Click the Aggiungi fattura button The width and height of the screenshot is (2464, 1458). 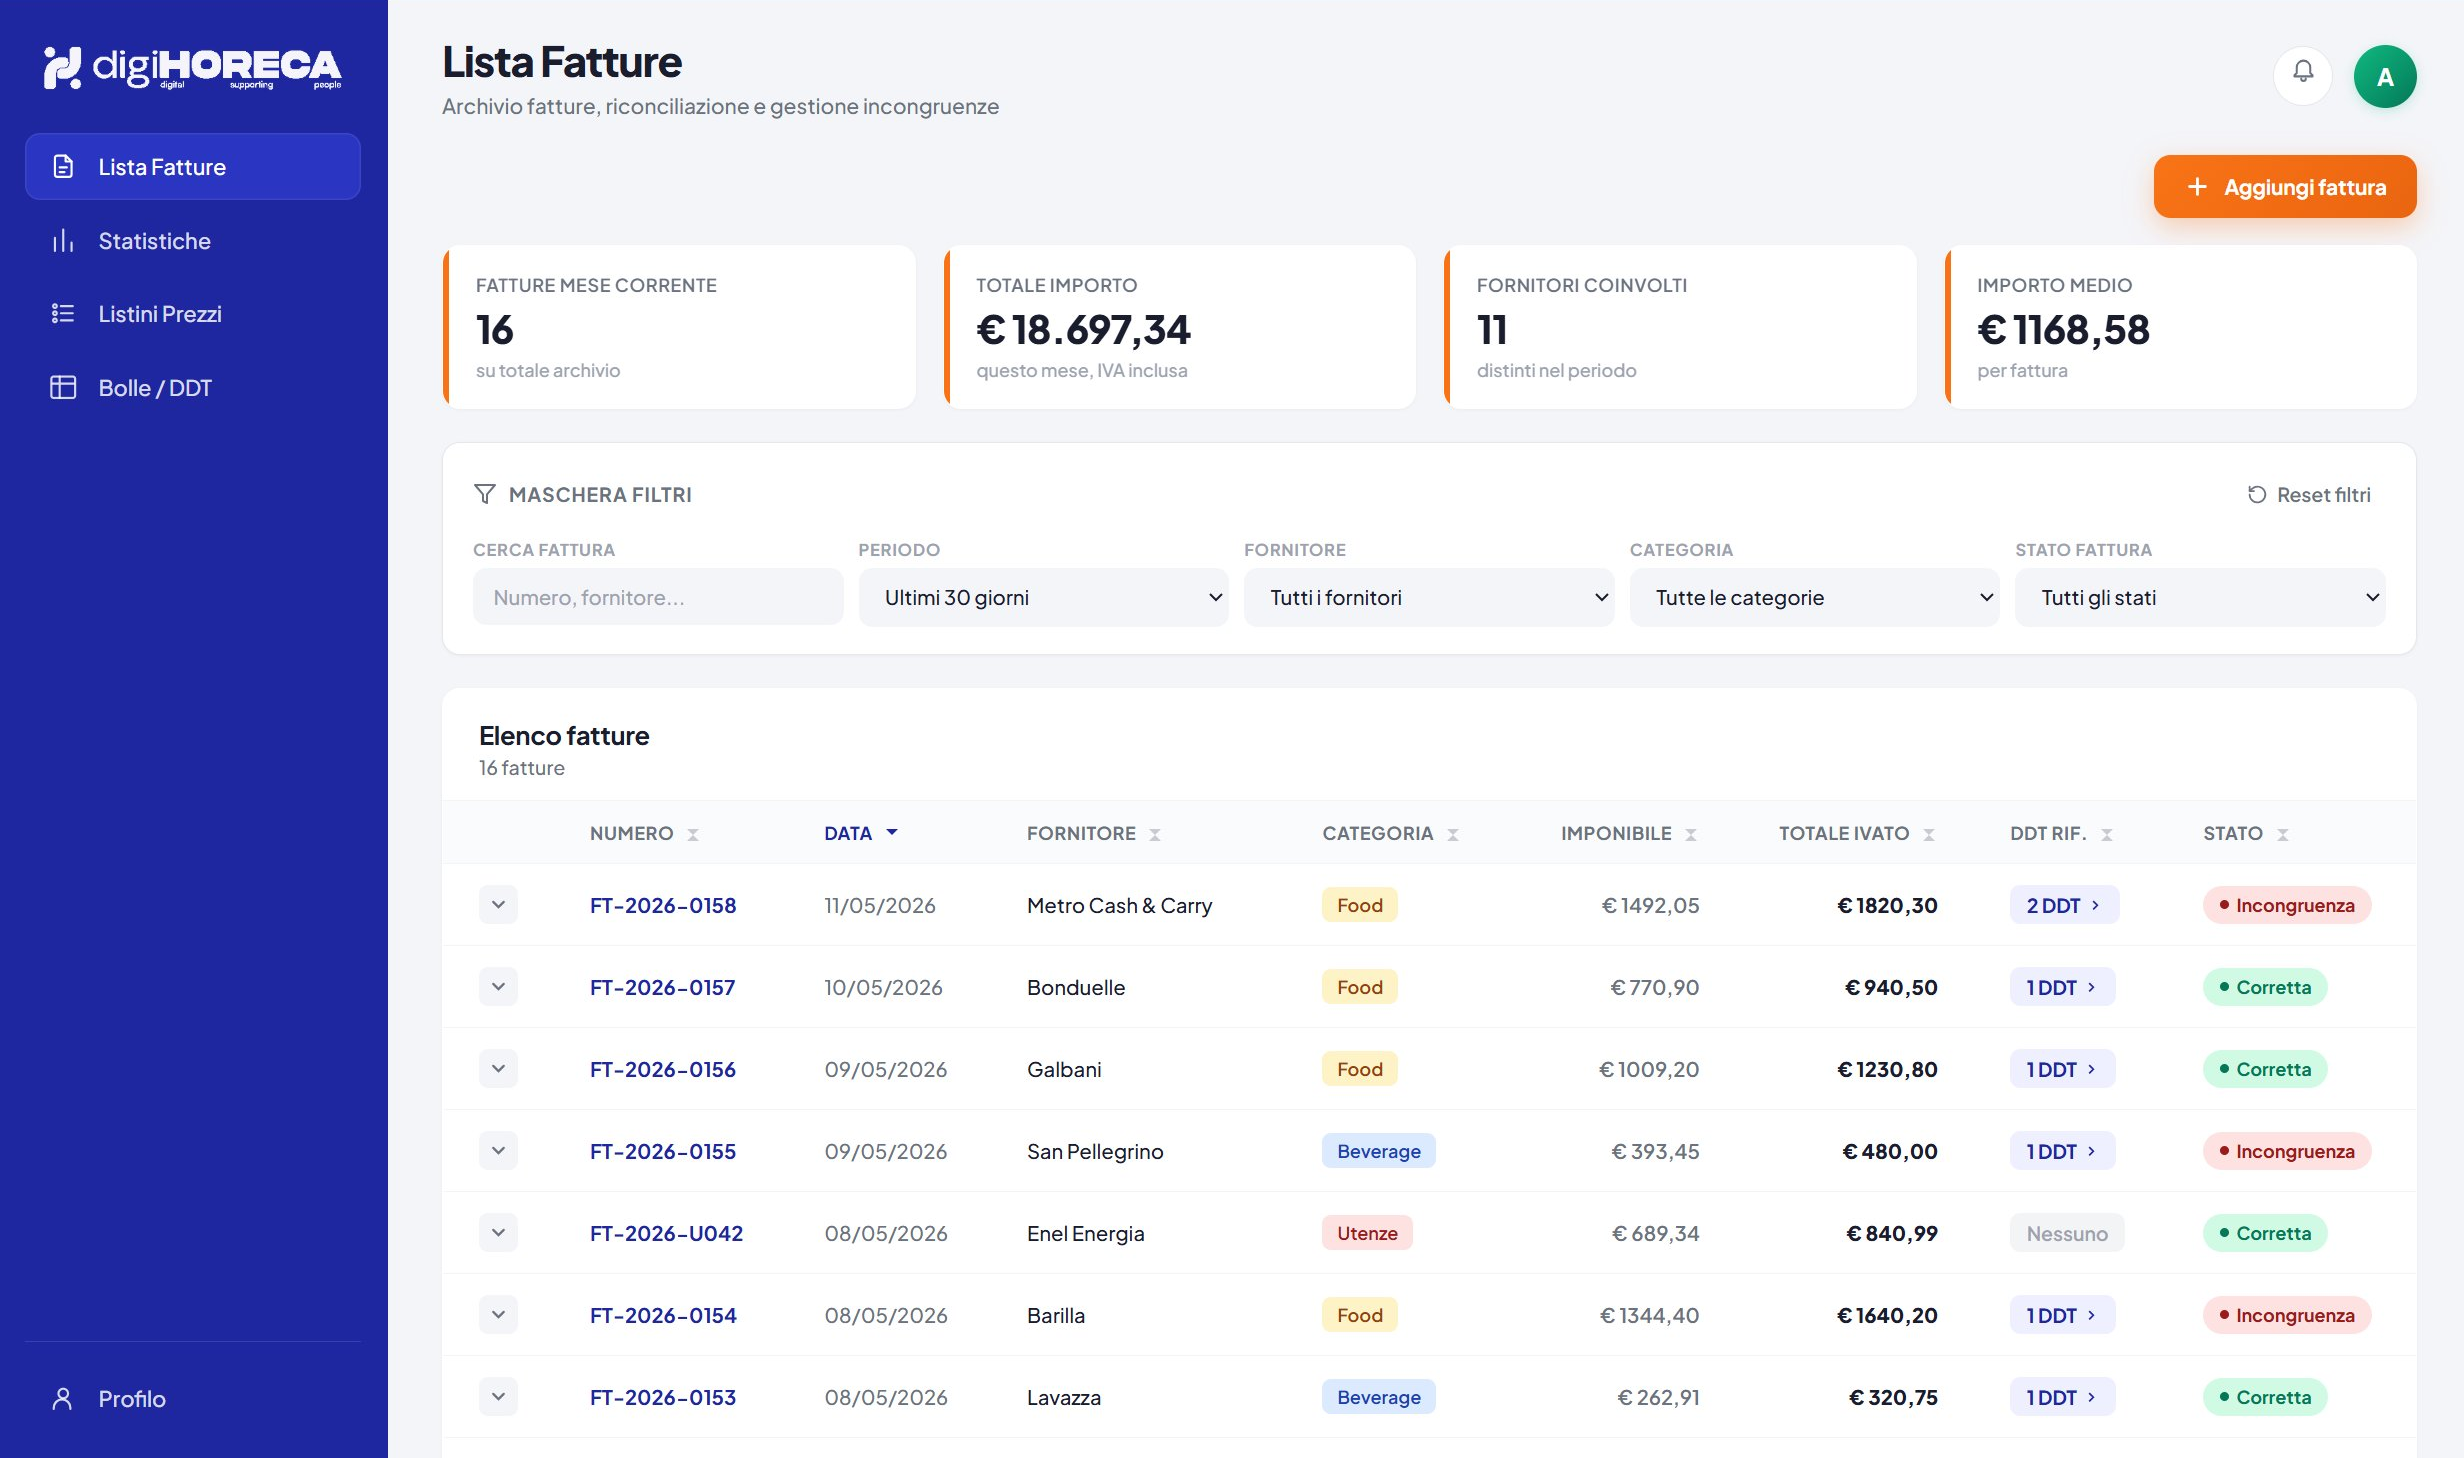[2285, 187]
